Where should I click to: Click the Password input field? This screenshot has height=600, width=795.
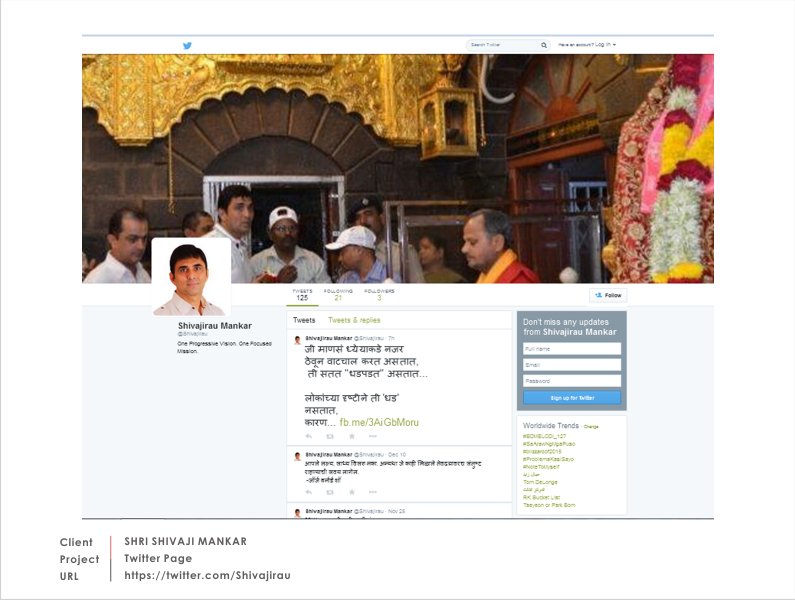[x=572, y=381]
